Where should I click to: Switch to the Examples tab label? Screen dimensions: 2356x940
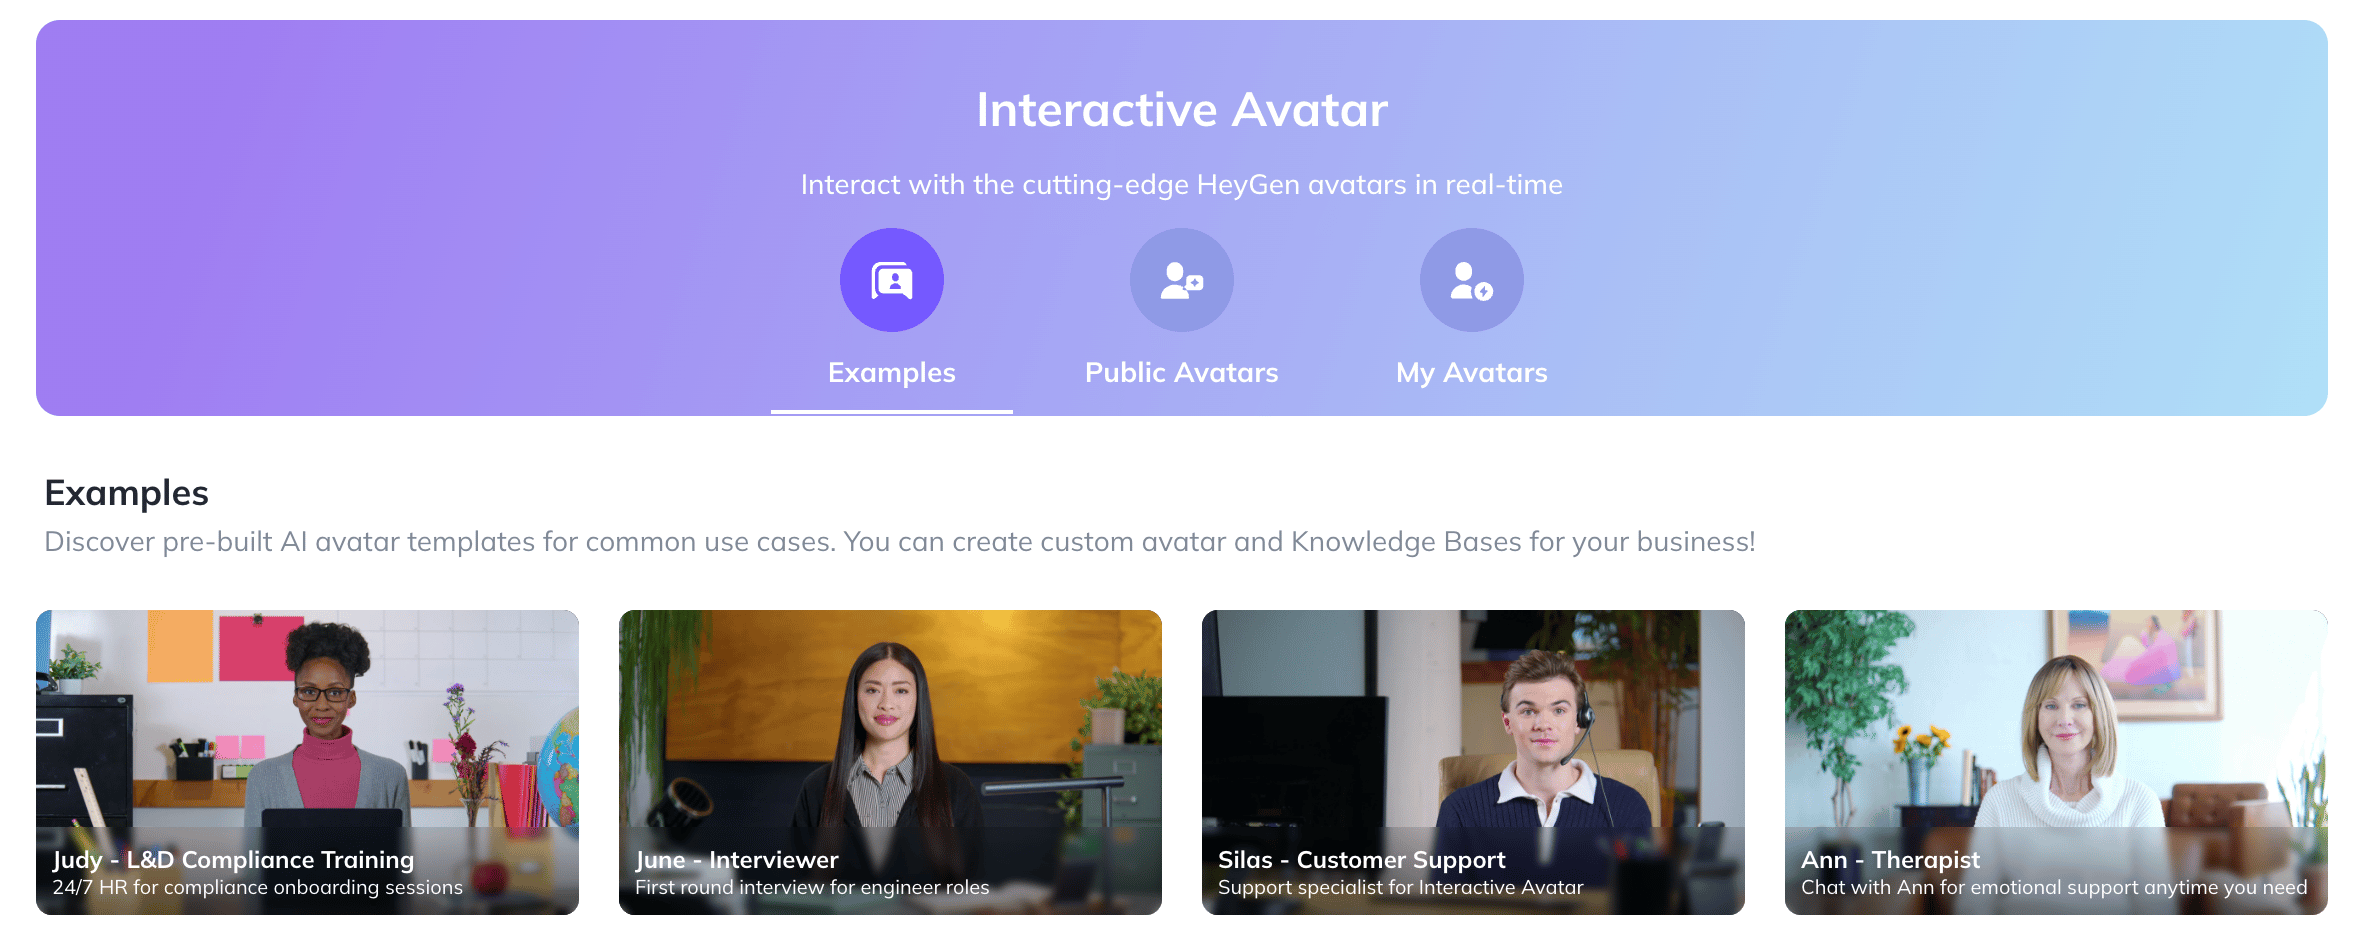click(891, 372)
